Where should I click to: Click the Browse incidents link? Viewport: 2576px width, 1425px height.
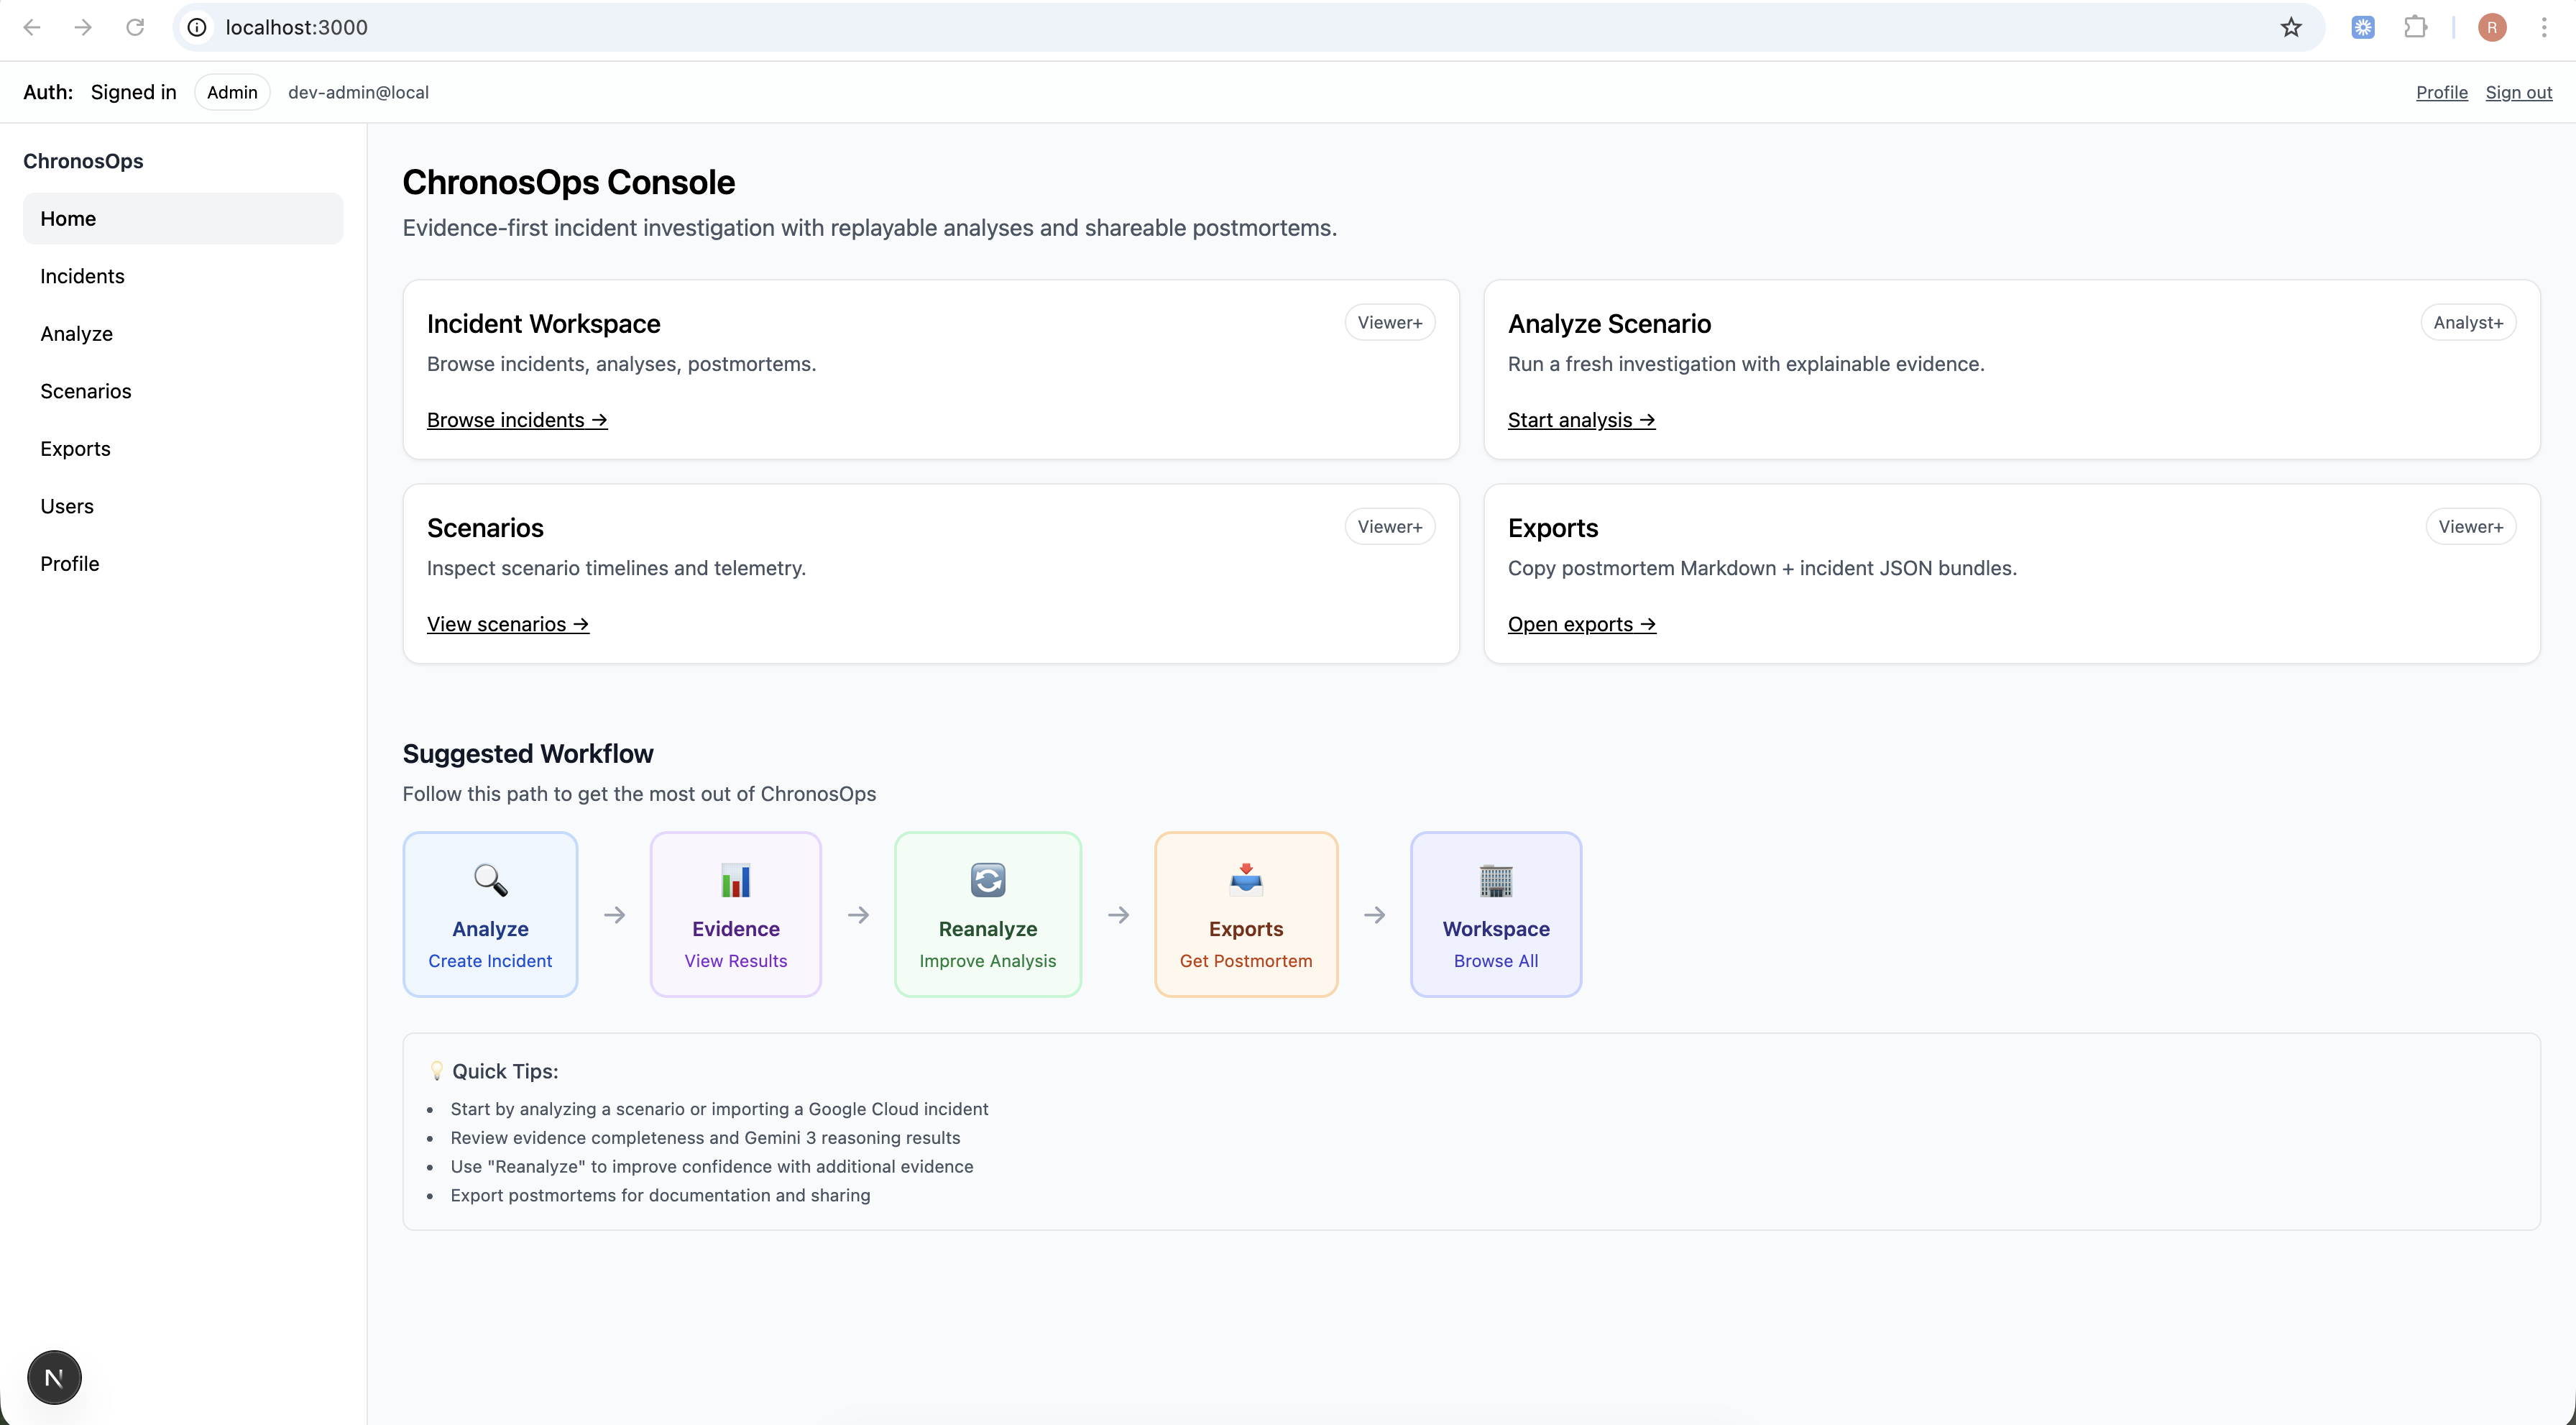tap(516, 420)
